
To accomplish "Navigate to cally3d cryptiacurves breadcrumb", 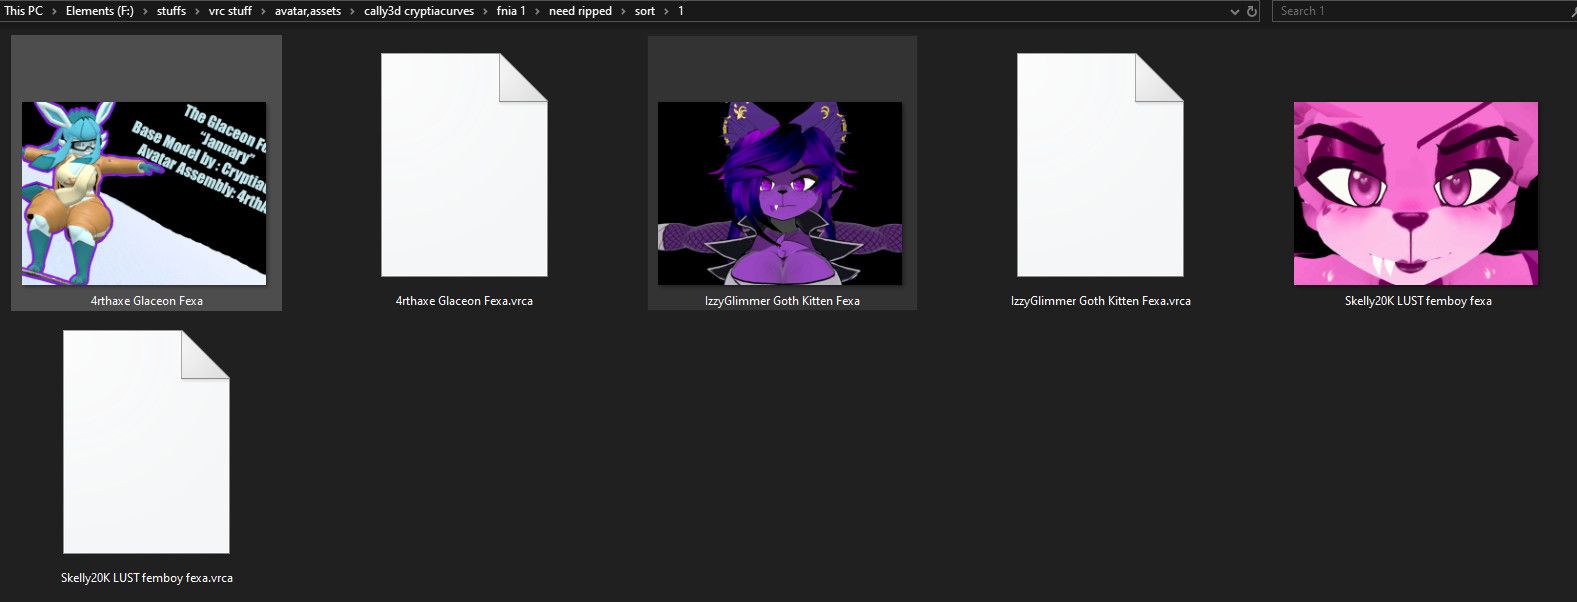I will tap(419, 11).
